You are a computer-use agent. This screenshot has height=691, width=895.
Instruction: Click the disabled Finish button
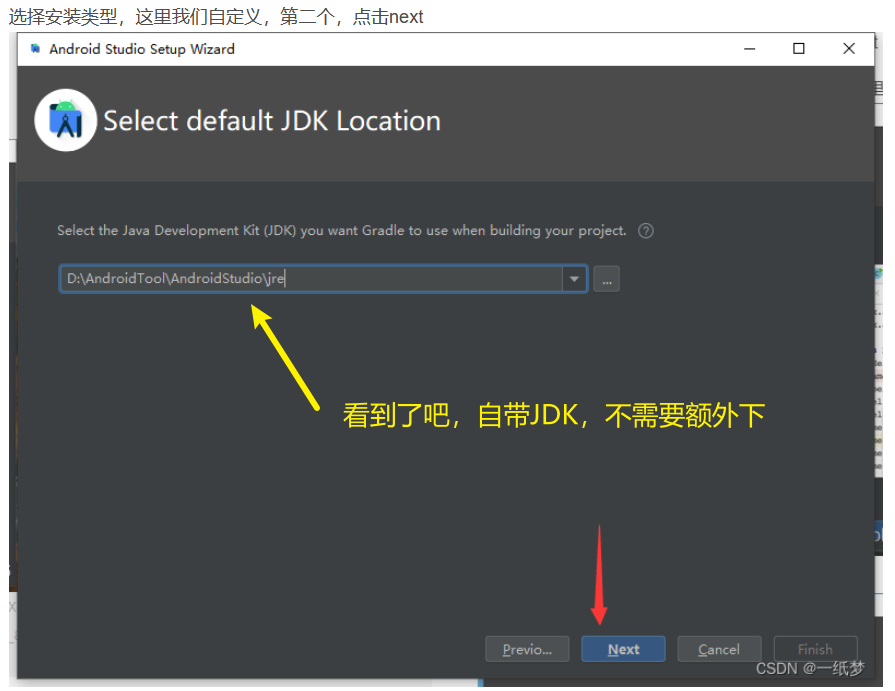tap(815, 649)
